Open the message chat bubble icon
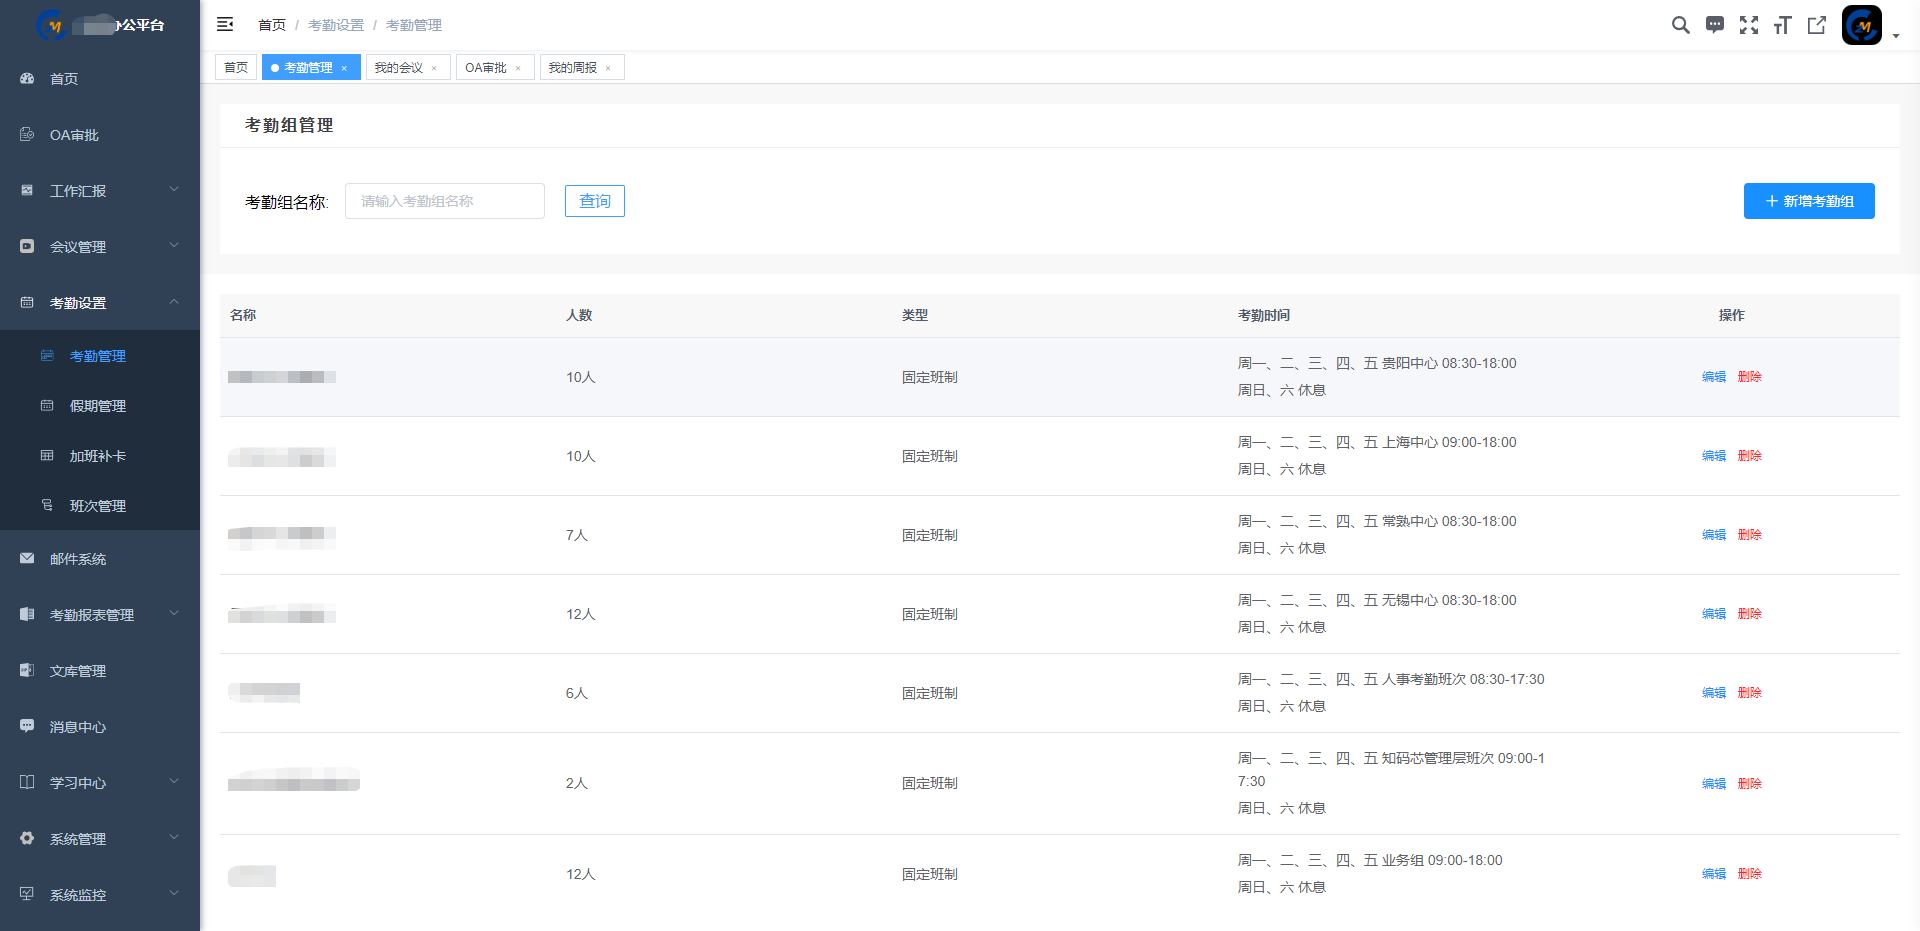Viewport: 1920px width, 931px height. (x=1715, y=25)
